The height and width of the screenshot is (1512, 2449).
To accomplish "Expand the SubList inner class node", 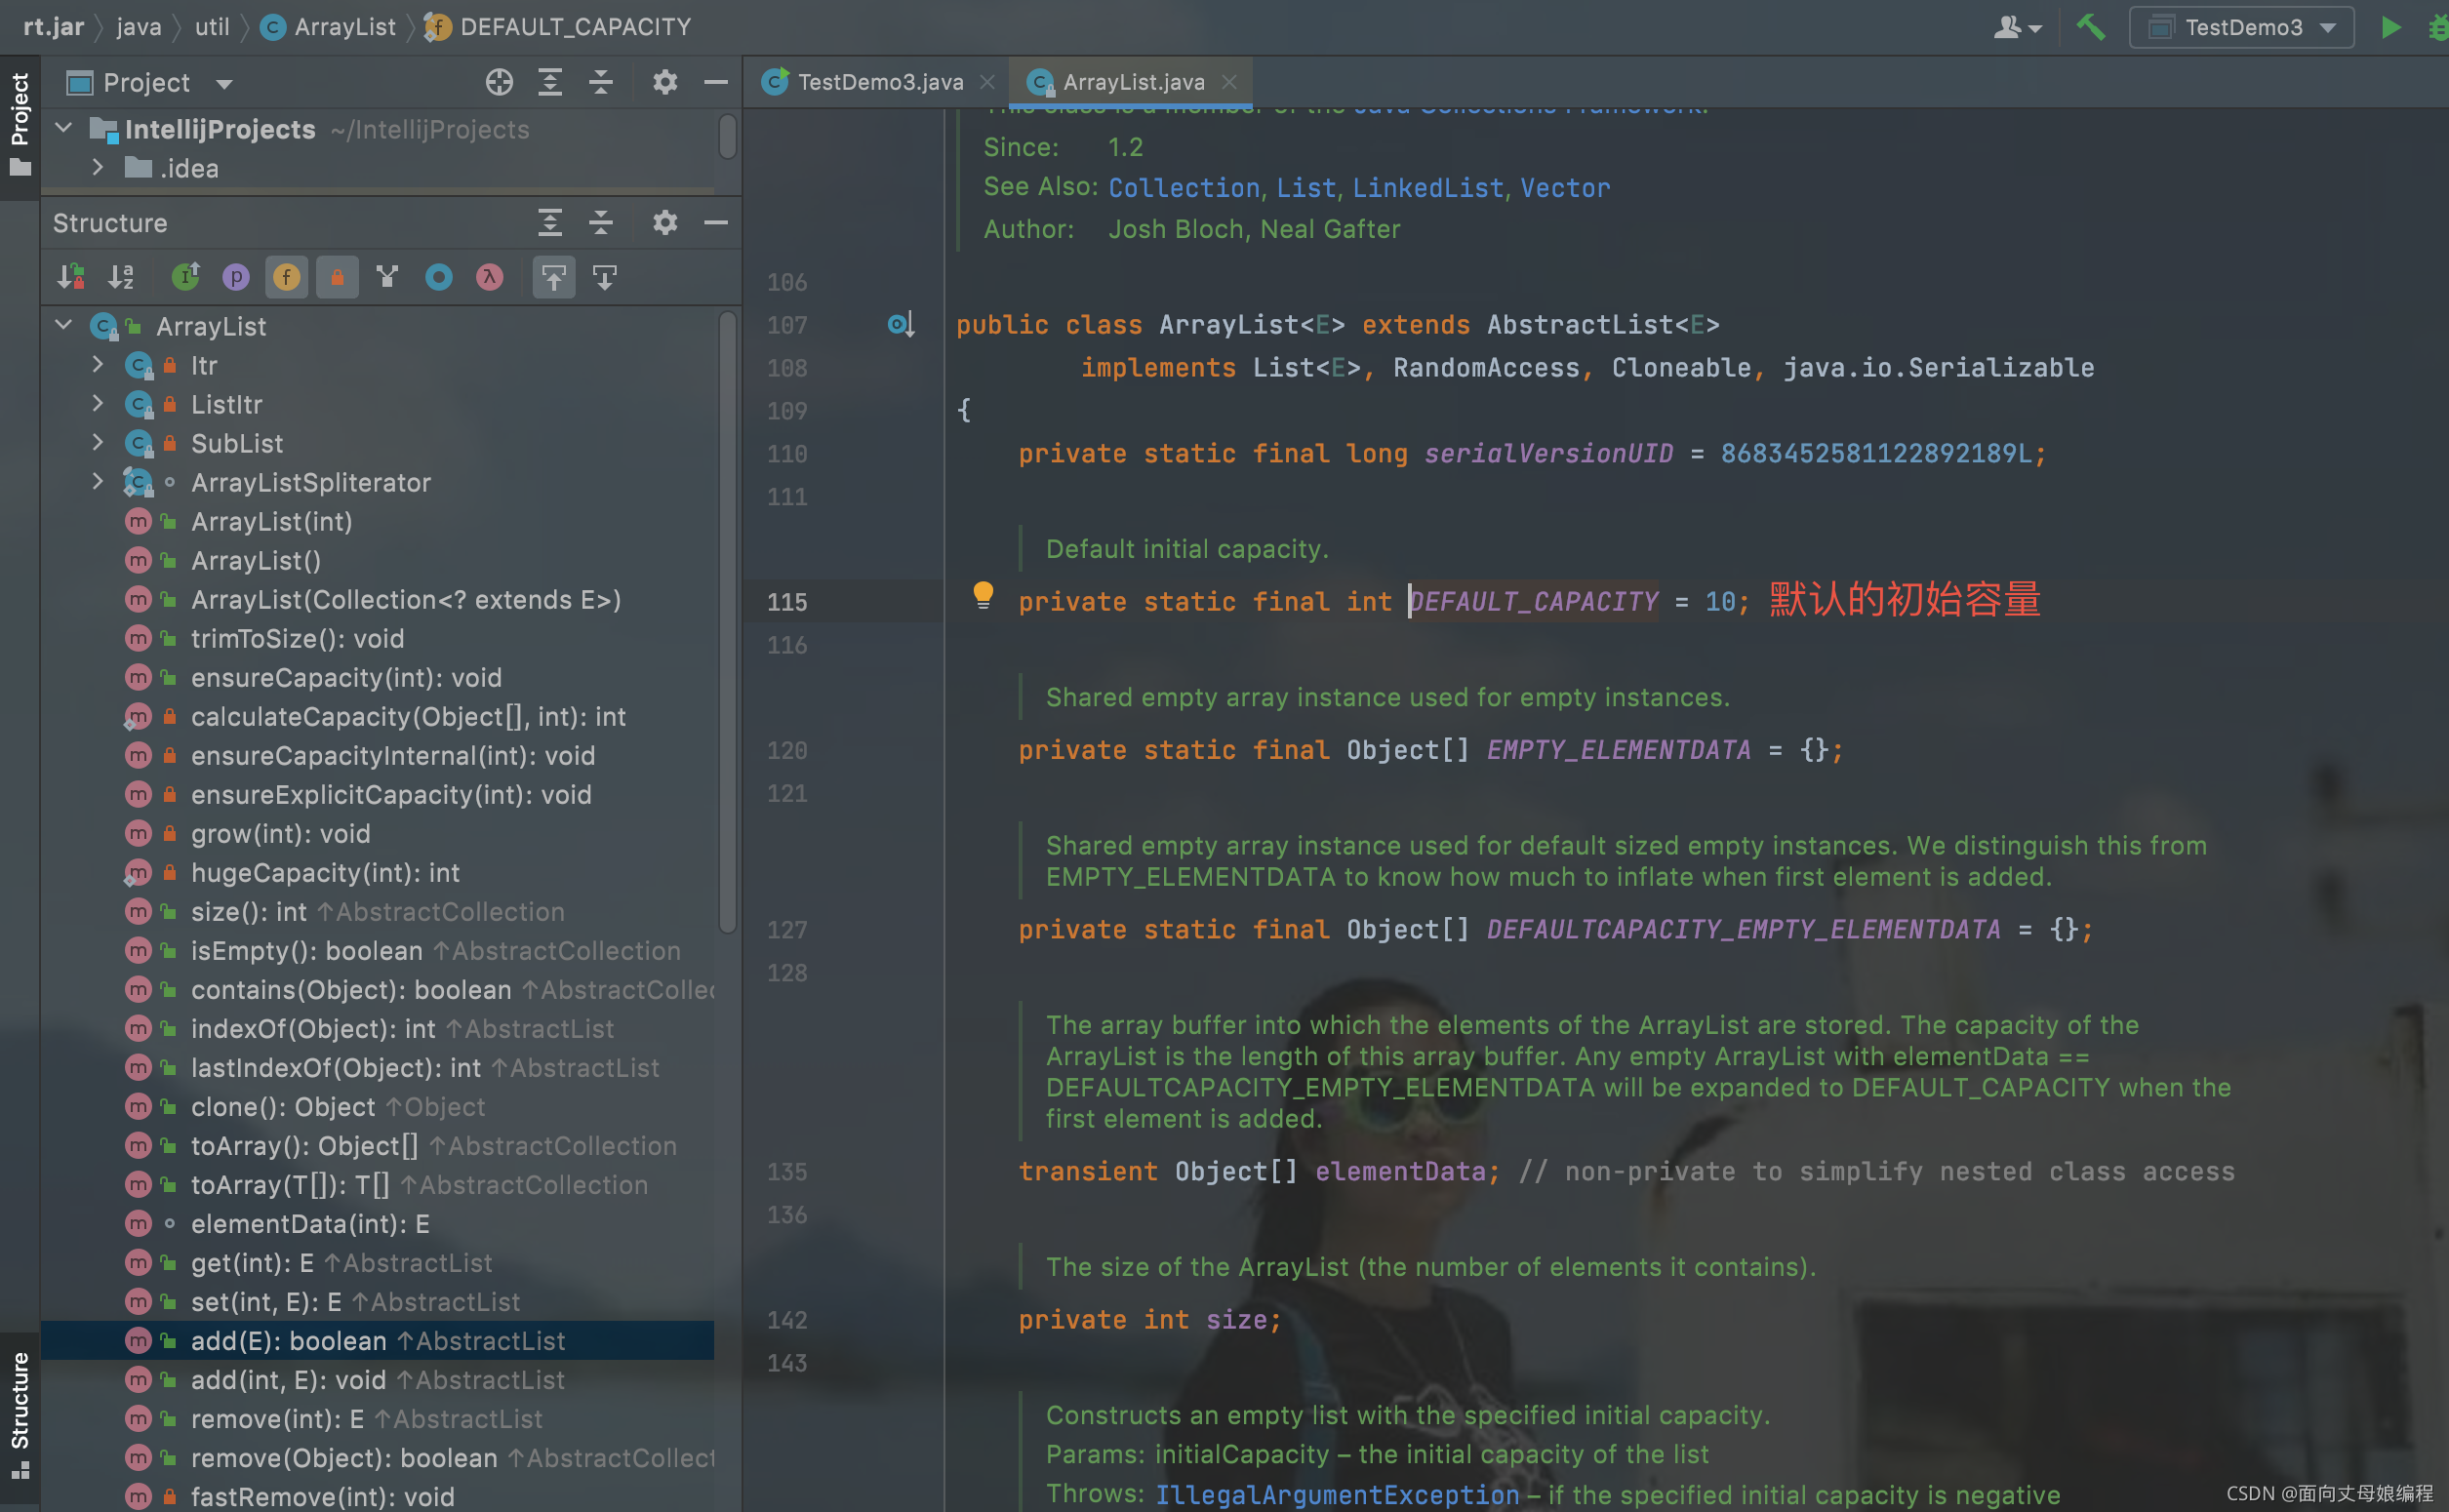I will tap(97, 443).
